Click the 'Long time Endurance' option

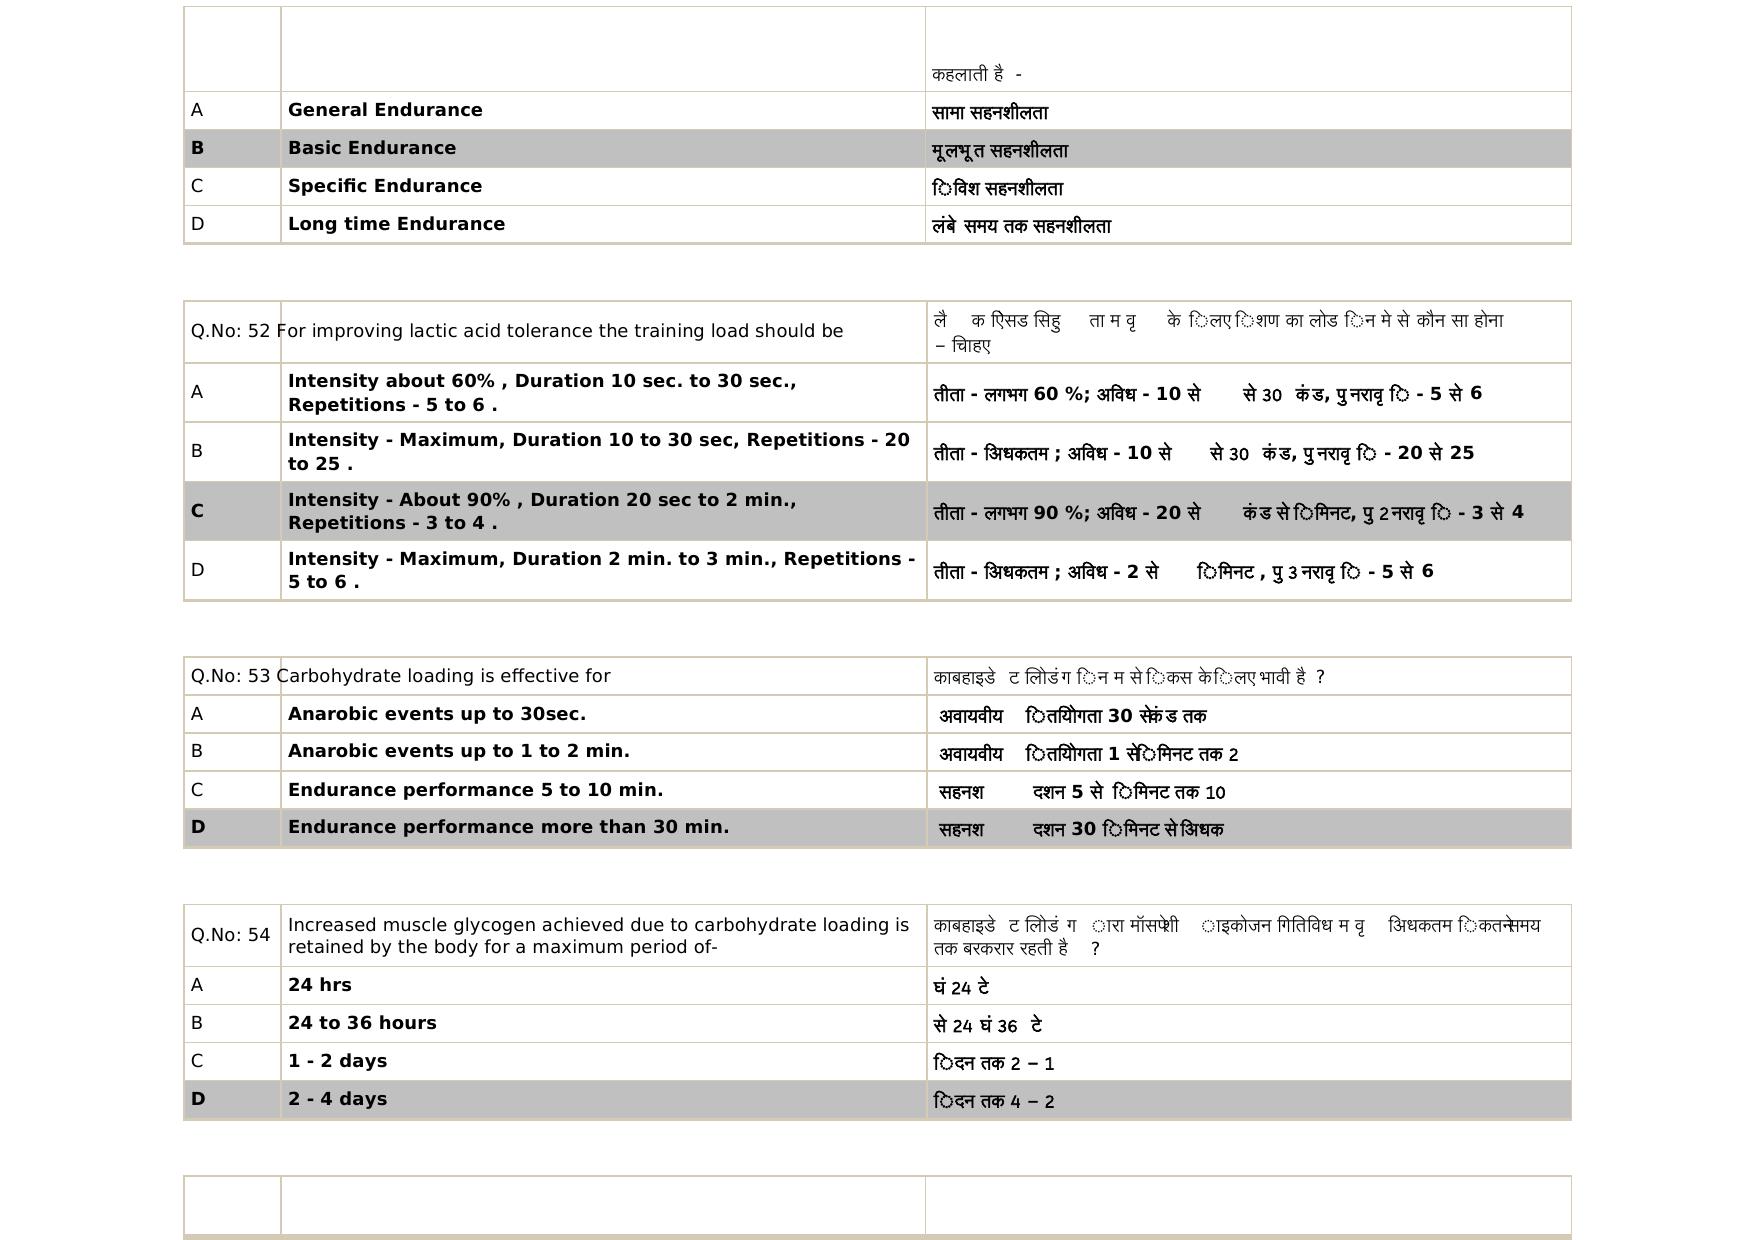[396, 224]
